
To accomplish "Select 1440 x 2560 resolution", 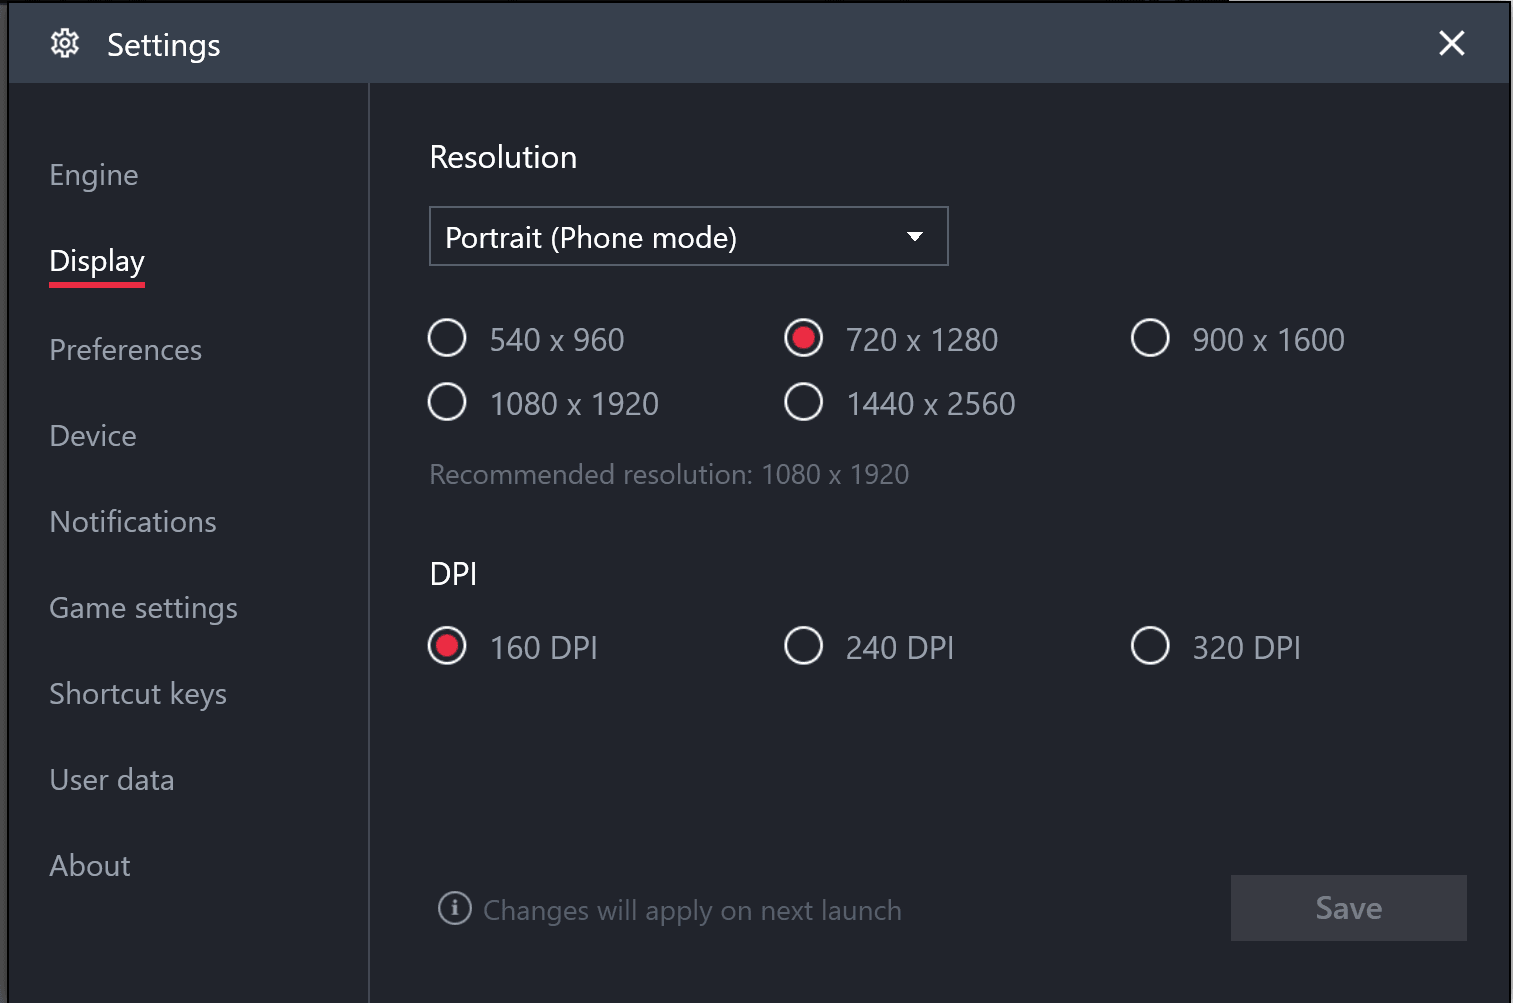I will tap(804, 402).
